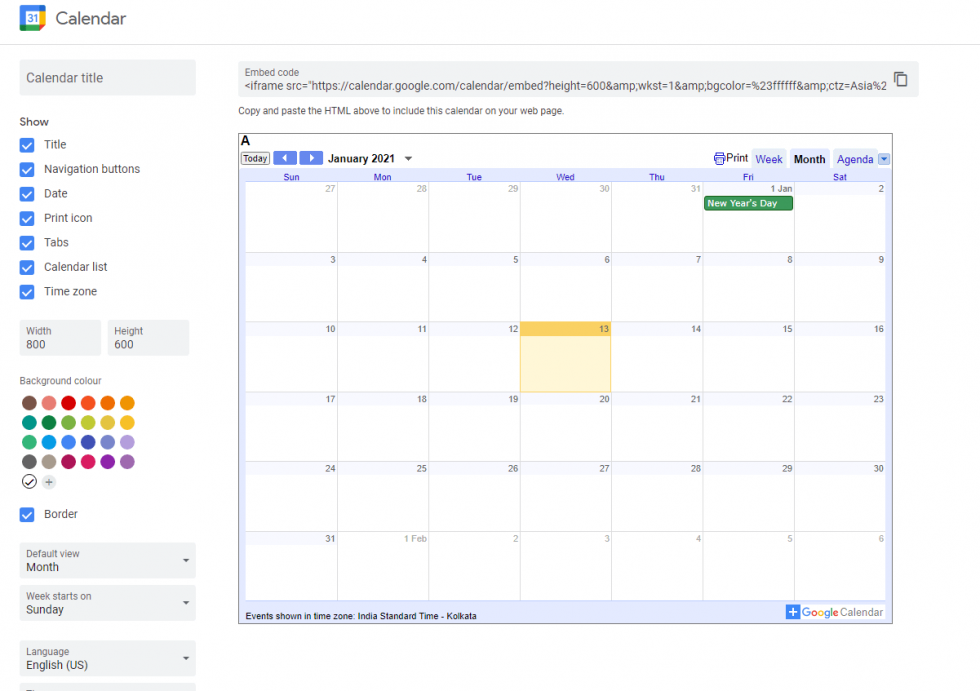Image resolution: width=980 pixels, height=691 pixels.
Task: Select the dark grey colour swatch
Action: point(29,462)
